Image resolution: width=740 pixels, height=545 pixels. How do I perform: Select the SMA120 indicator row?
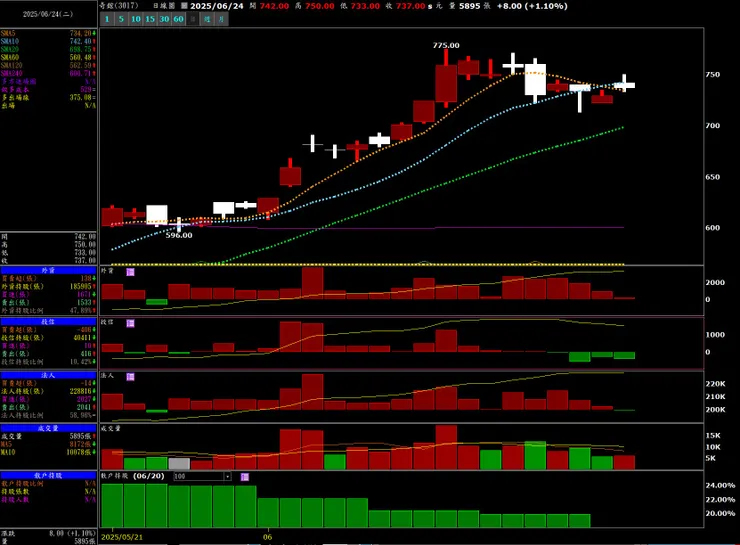click(48, 66)
